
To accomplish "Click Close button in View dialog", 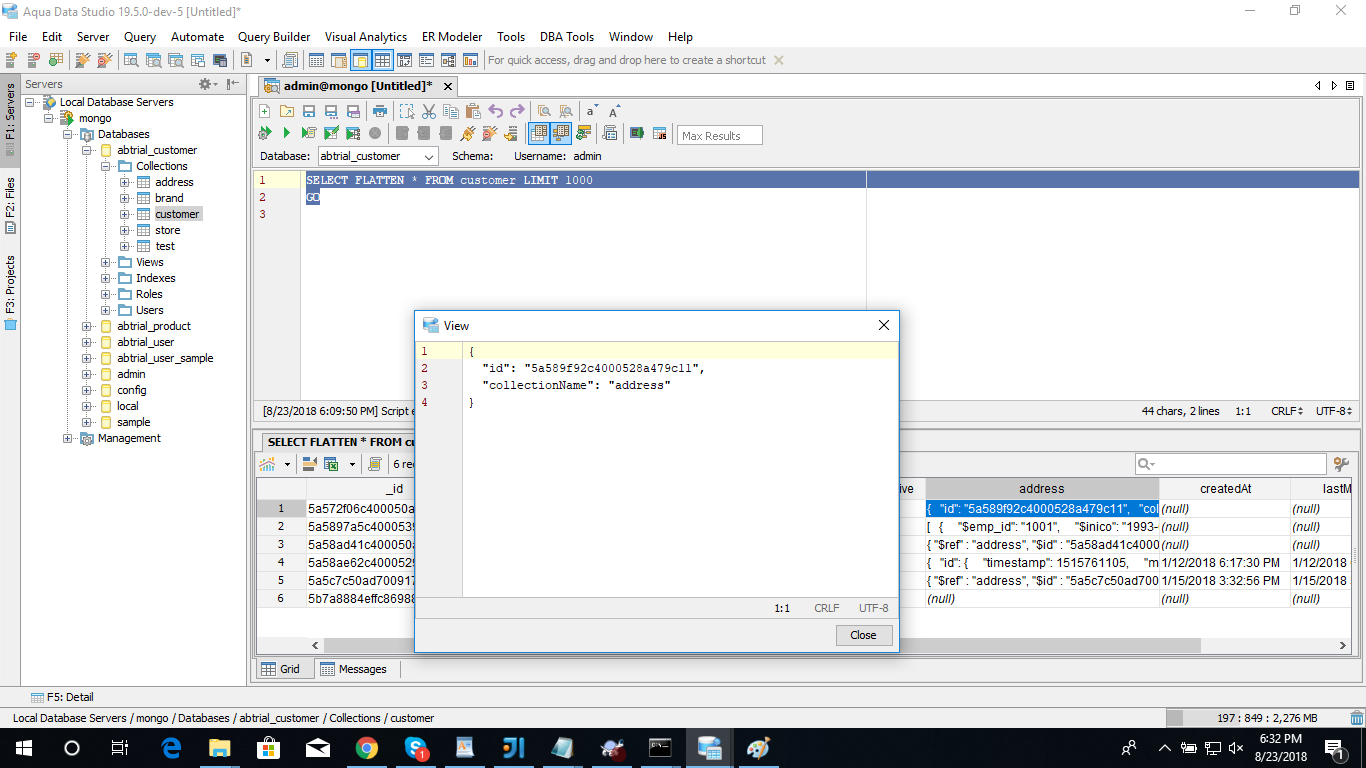I will [x=864, y=635].
